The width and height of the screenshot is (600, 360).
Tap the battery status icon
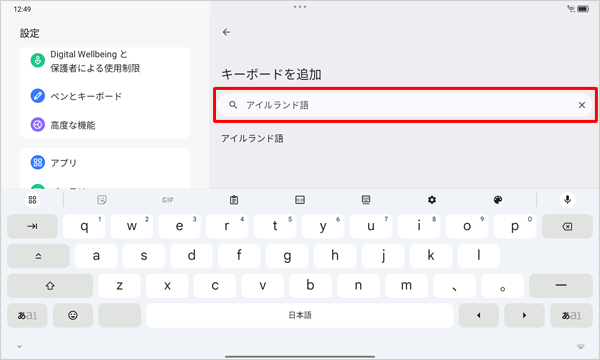click(583, 9)
